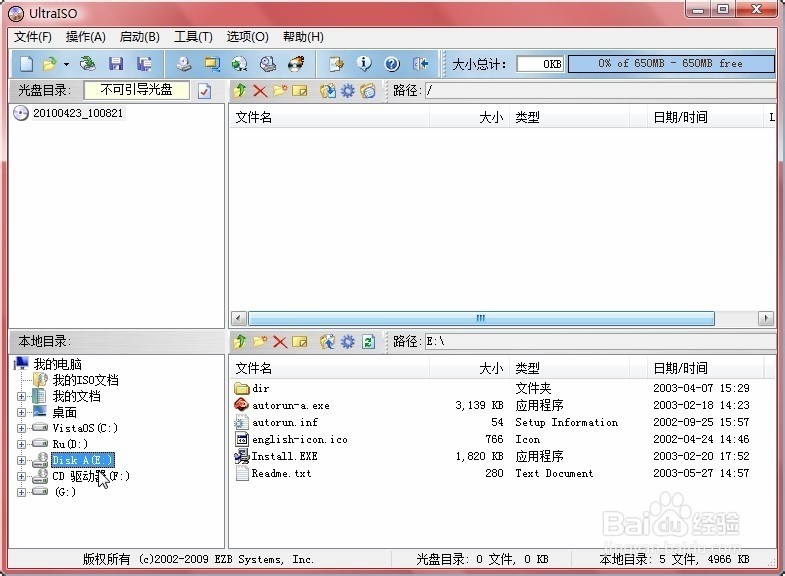Image resolution: width=785 pixels, height=576 pixels.
Task: Click the scrollbar right arrow in disc pane
Action: 766,318
